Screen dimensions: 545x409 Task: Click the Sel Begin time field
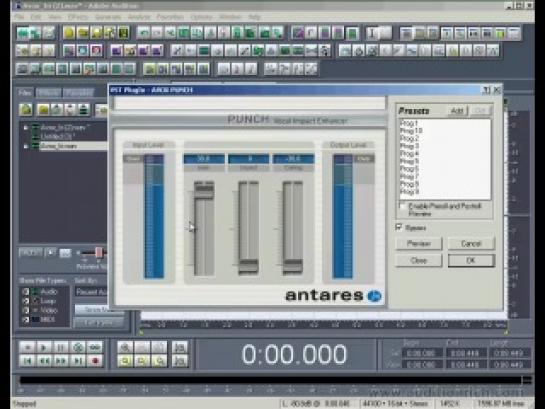click(x=422, y=353)
